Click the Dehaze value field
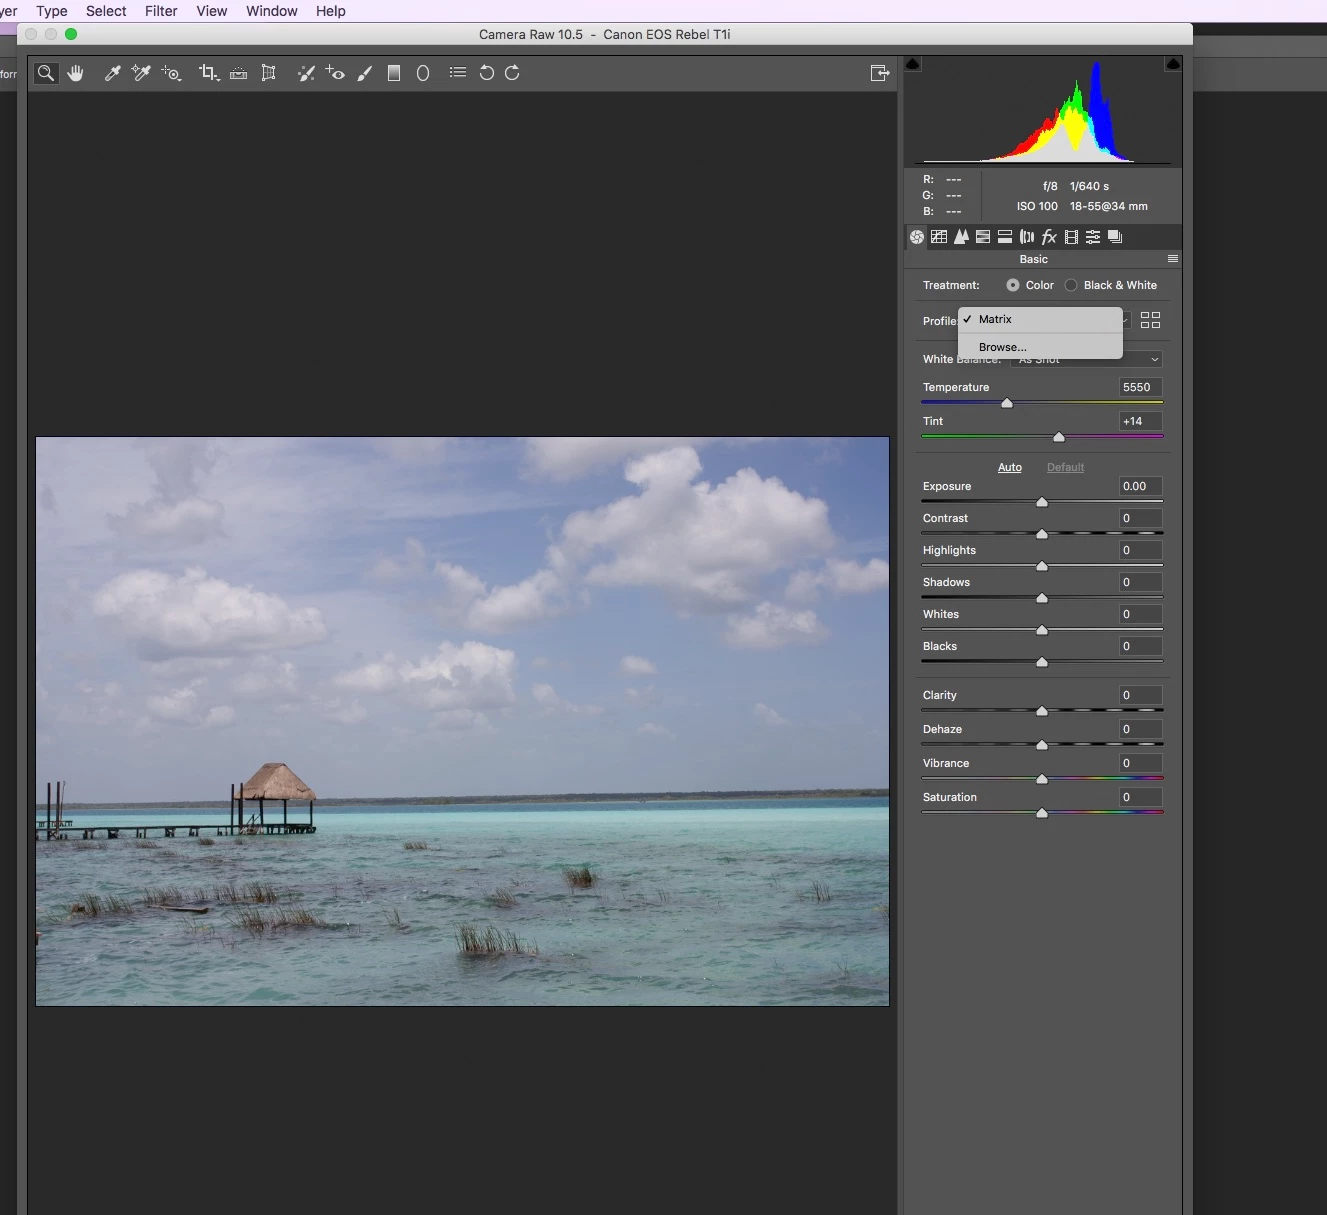The image size is (1327, 1215). (x=1140, y=729)
